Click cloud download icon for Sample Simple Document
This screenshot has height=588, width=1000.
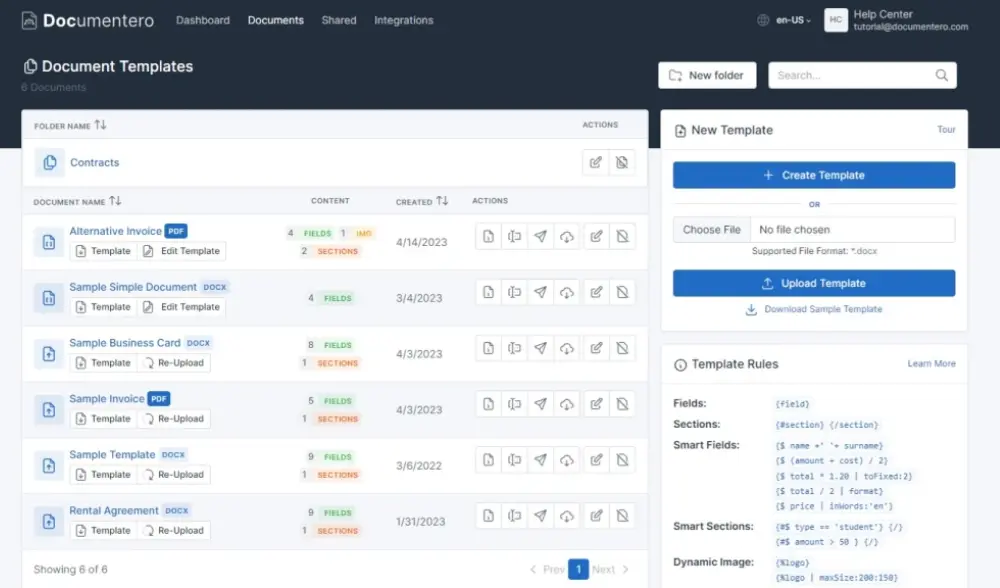[x=567, y=293]
